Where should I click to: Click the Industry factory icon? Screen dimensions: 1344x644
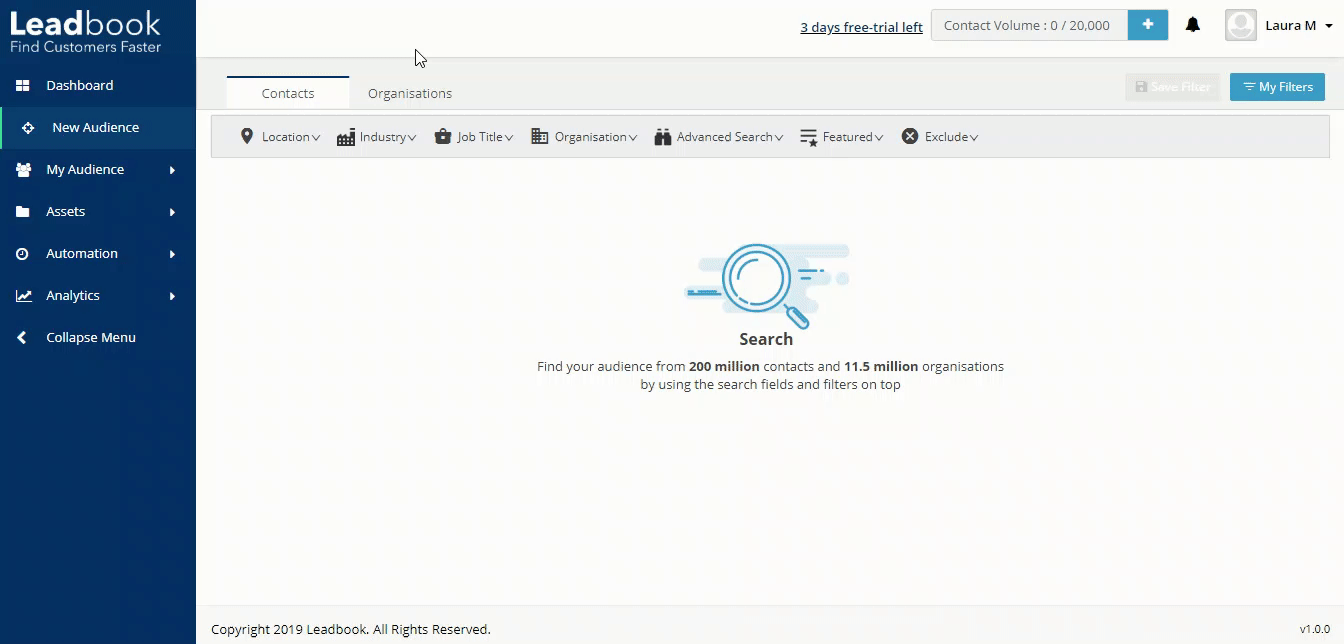[346, 137]
